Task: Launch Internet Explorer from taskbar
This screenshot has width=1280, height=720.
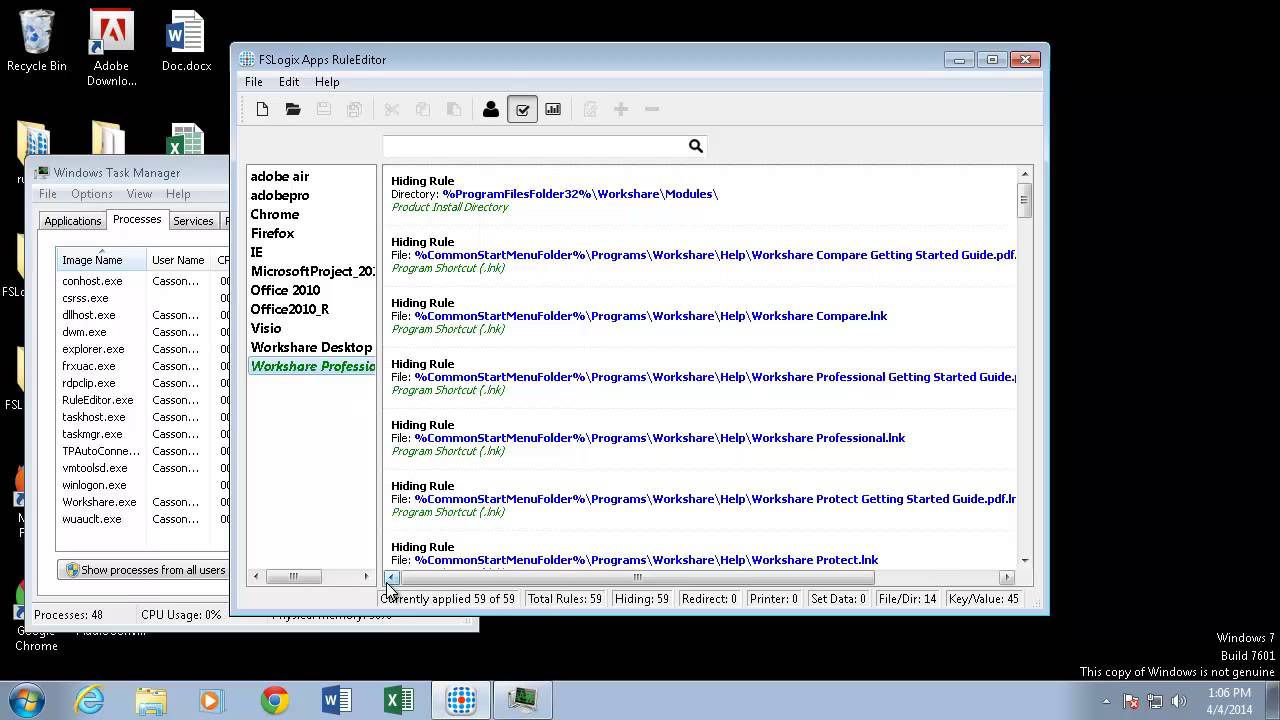Action: 90,700
